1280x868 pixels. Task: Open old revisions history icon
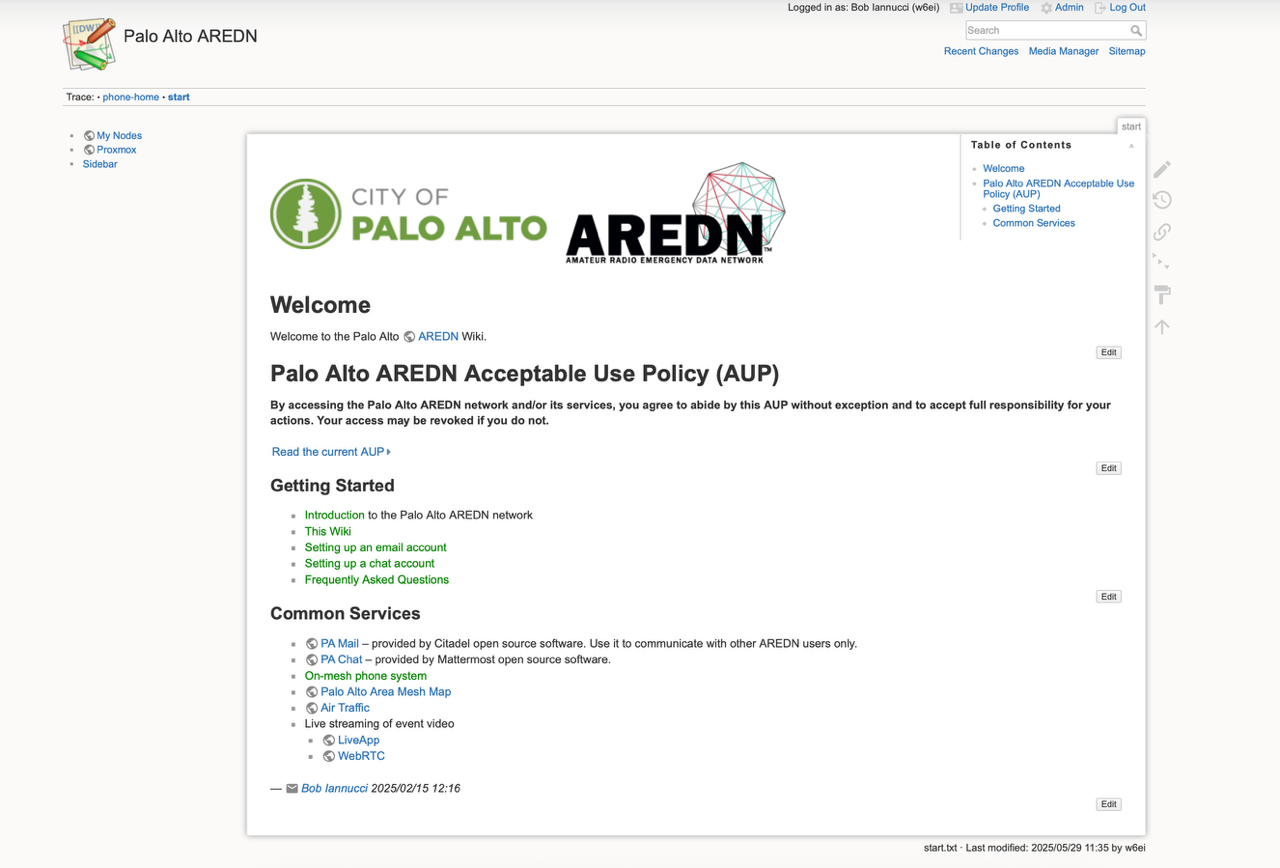tap(1162, 200)
